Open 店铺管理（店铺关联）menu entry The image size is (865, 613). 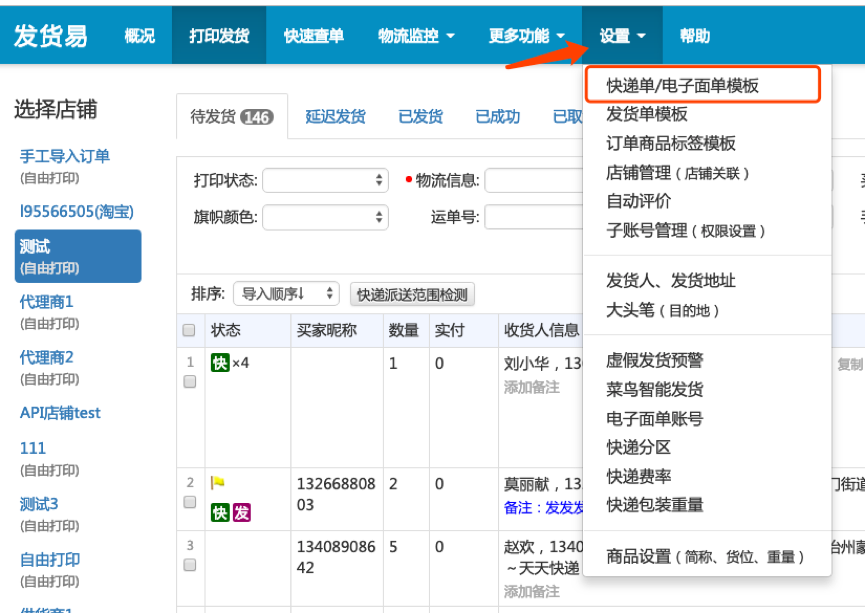678,173
